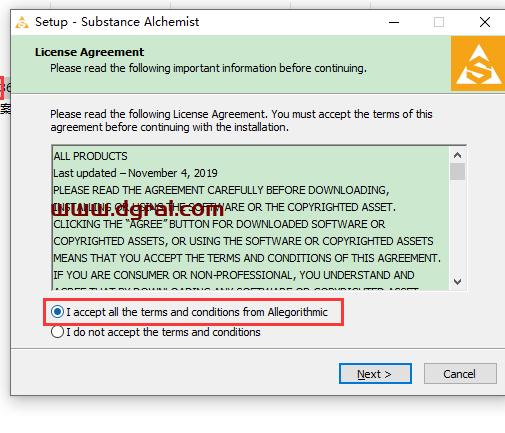
Task: Click "Last updated – November 4, 2019" line
Action: pos(135,173)
